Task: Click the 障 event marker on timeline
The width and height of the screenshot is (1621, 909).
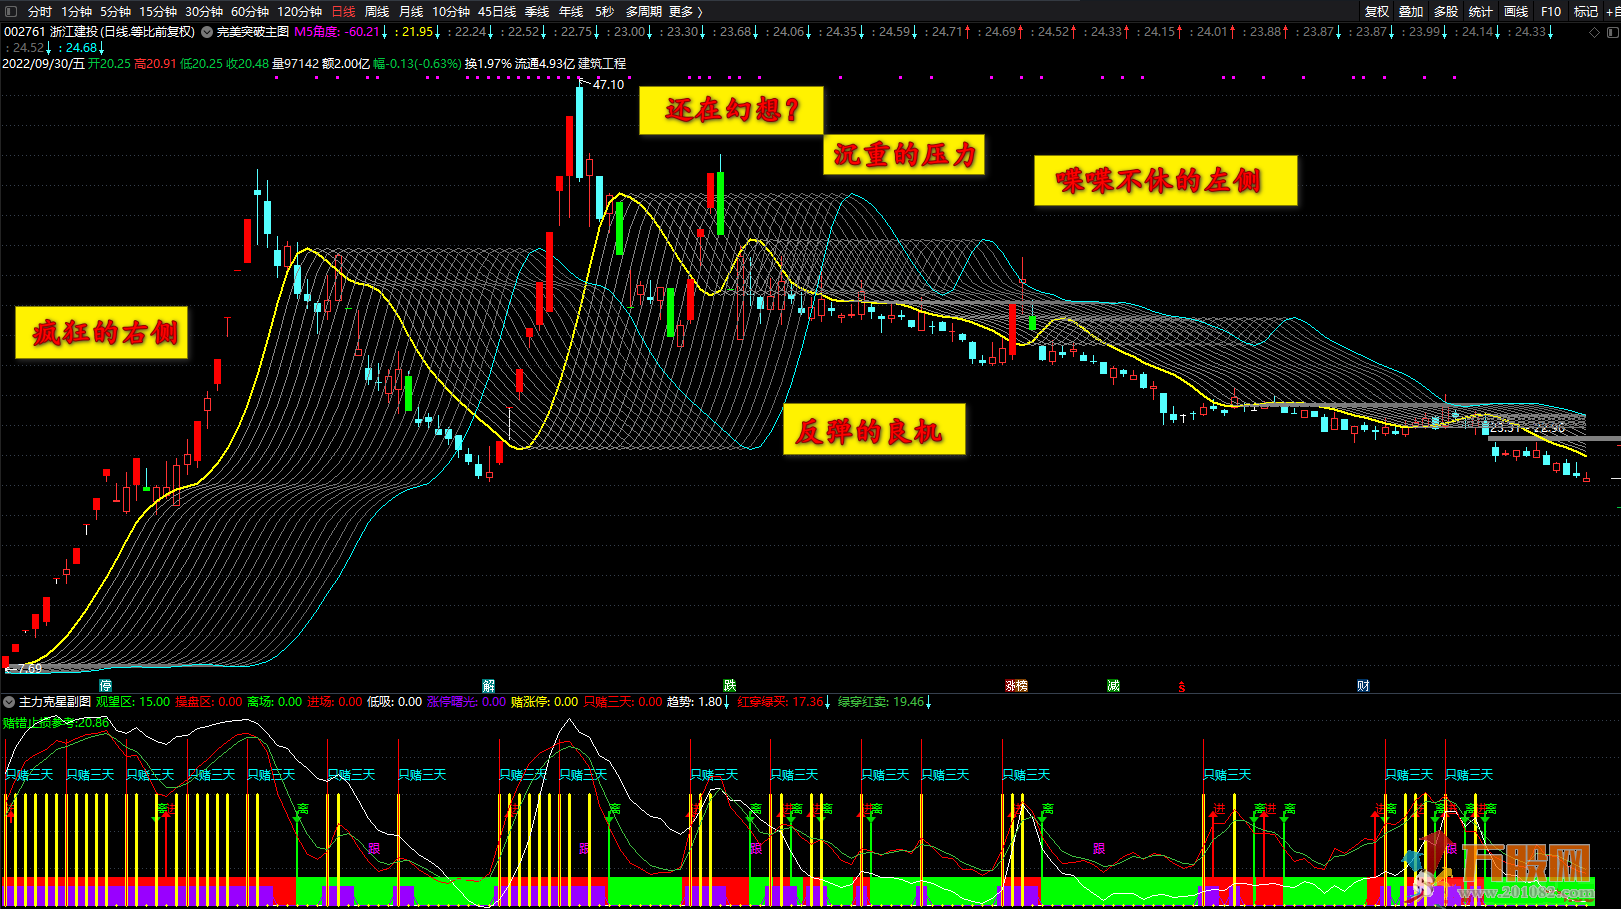Action: [105, 685]
